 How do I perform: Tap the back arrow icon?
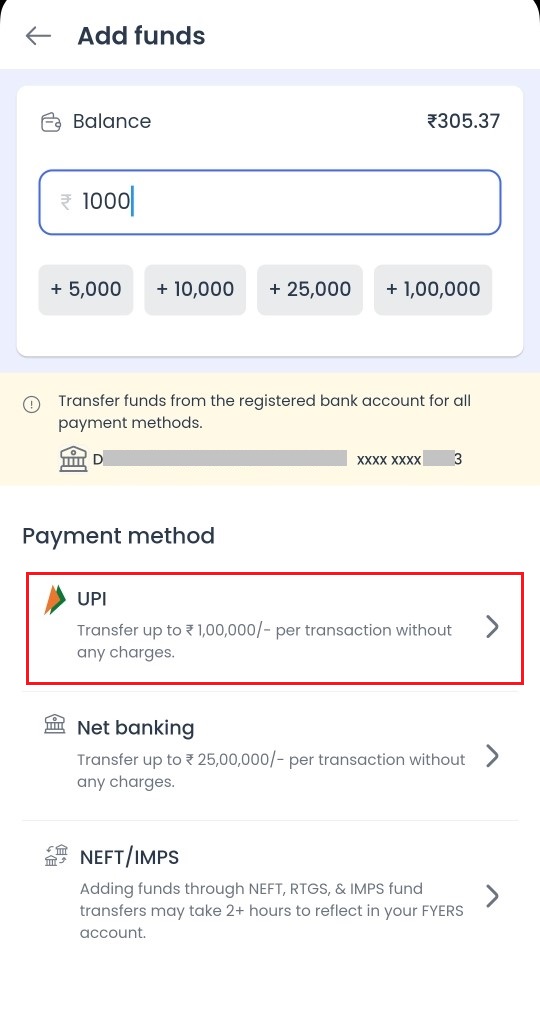click(38, 36)
